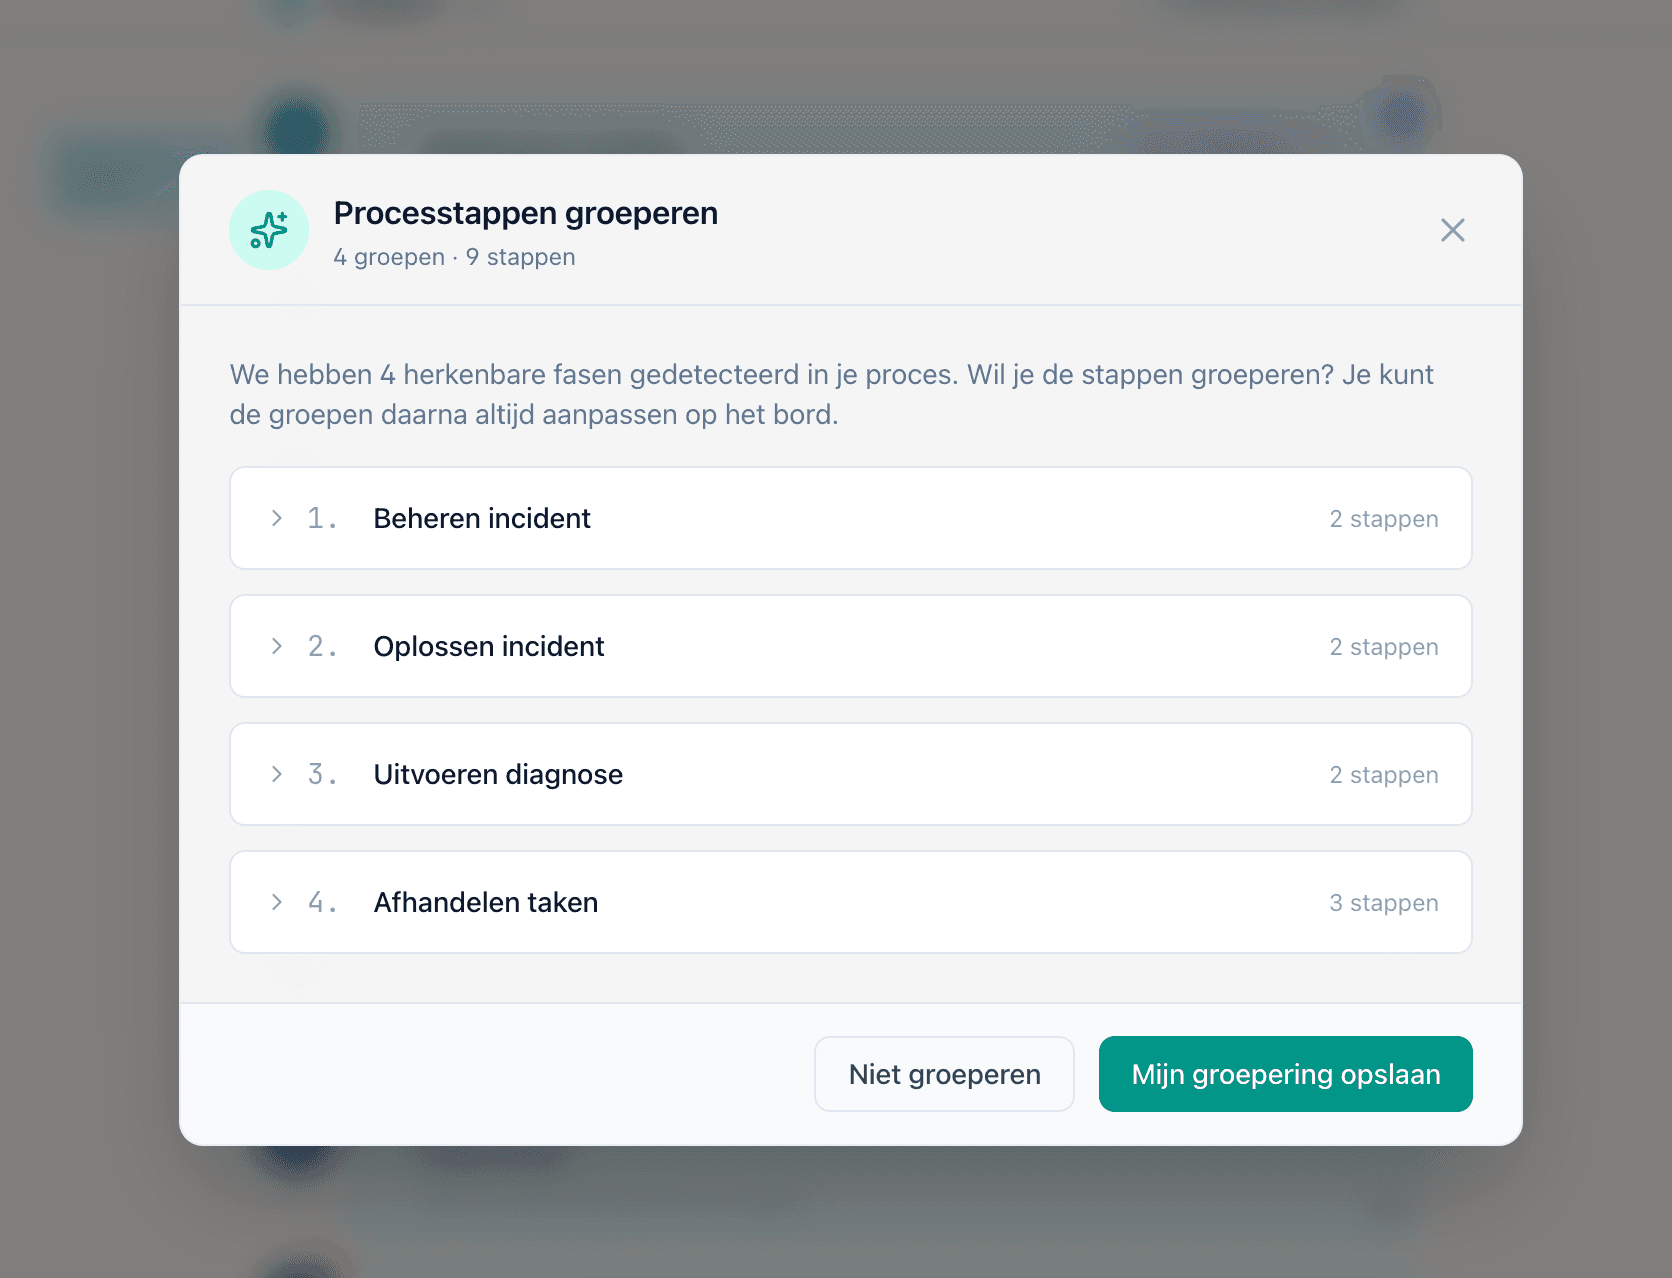Viewport: 1672px width, 1278px height.
Task: Expand the Uitvoeren diagnose group chevron
Action: [x=277, y=774]
